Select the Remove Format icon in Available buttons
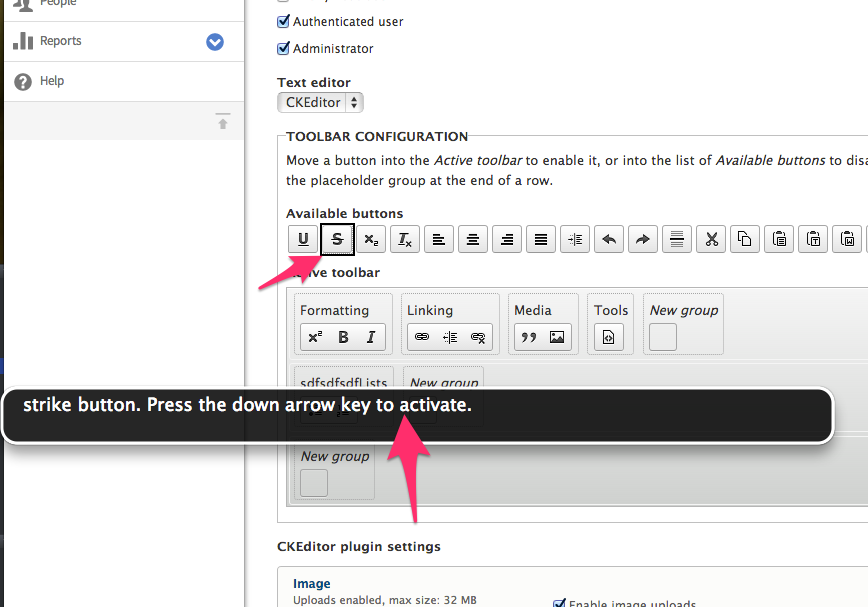Screen dimensions: 868x607 pyautogui.click(x=404, y=239)
